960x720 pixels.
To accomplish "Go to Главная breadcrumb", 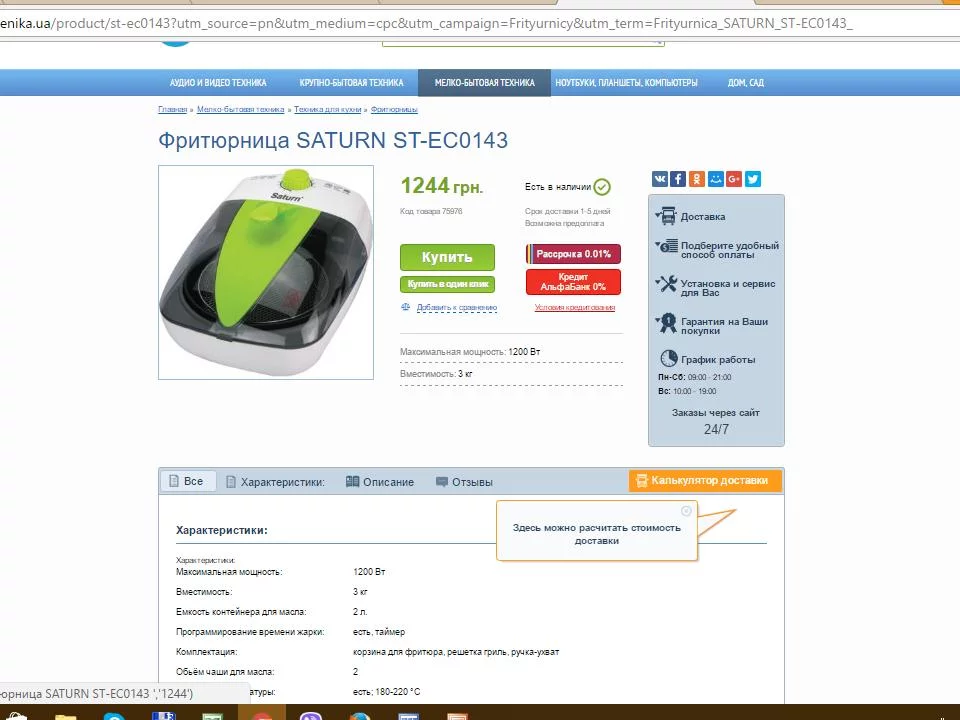I will point(173,110).
